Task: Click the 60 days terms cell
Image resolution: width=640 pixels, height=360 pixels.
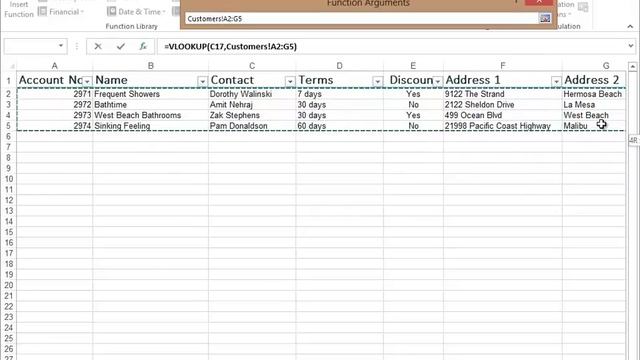Action: coord(339,126)
